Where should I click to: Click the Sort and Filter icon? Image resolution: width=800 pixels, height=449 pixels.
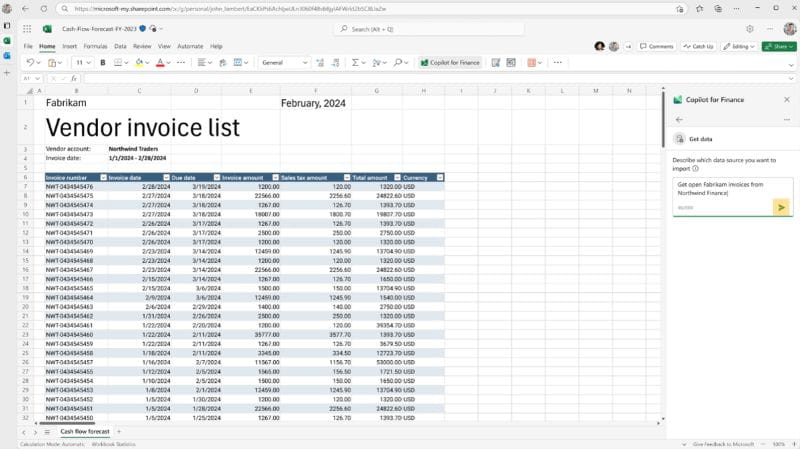(377, 63)
